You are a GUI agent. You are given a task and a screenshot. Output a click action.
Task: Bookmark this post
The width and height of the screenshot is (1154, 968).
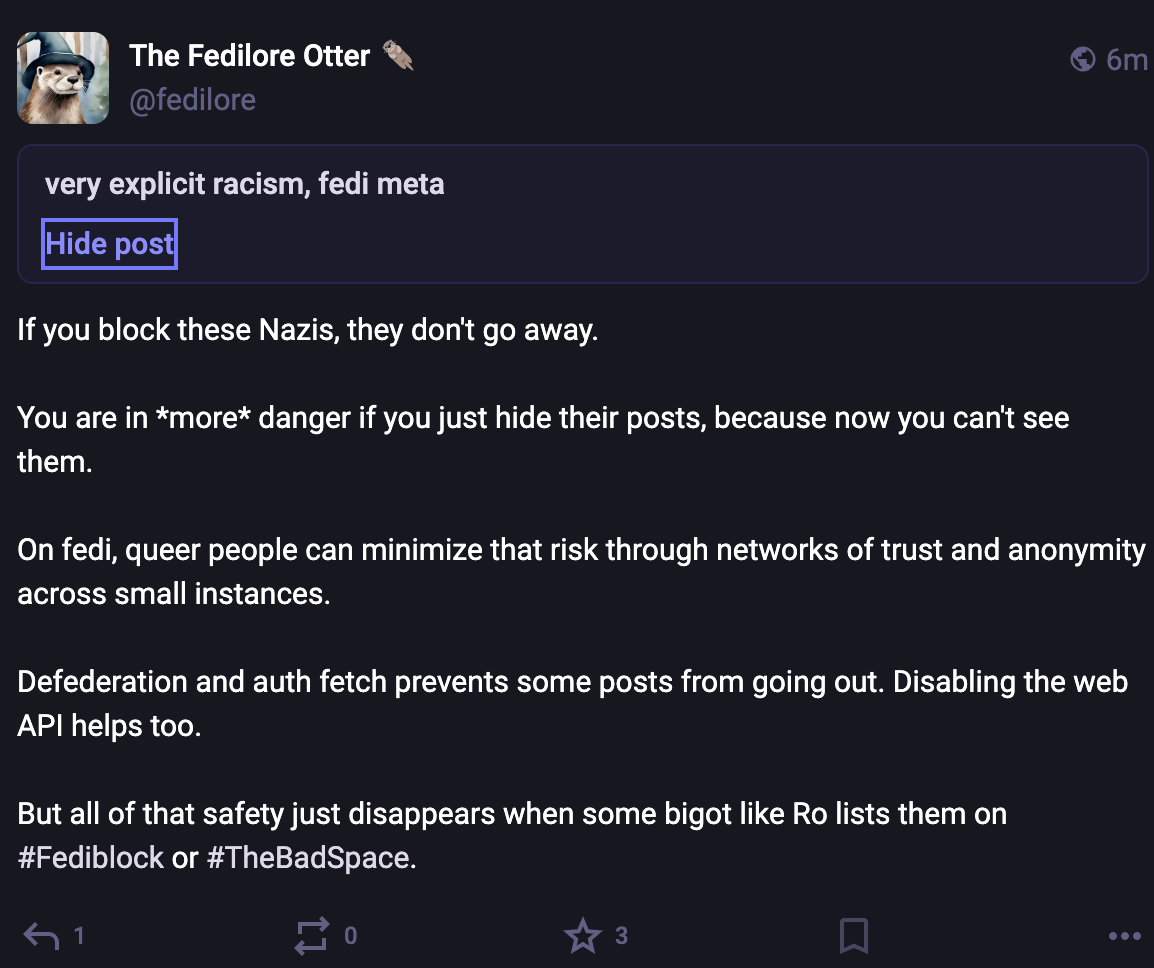[853, 936]
